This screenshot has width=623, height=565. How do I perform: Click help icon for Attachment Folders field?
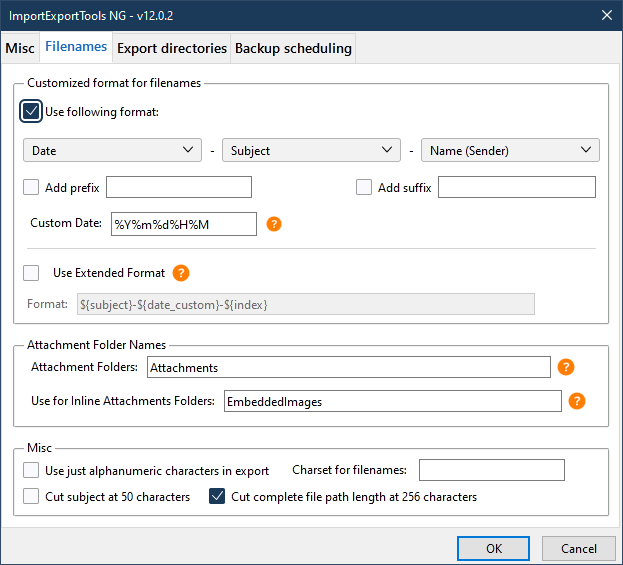coord(566,367)
